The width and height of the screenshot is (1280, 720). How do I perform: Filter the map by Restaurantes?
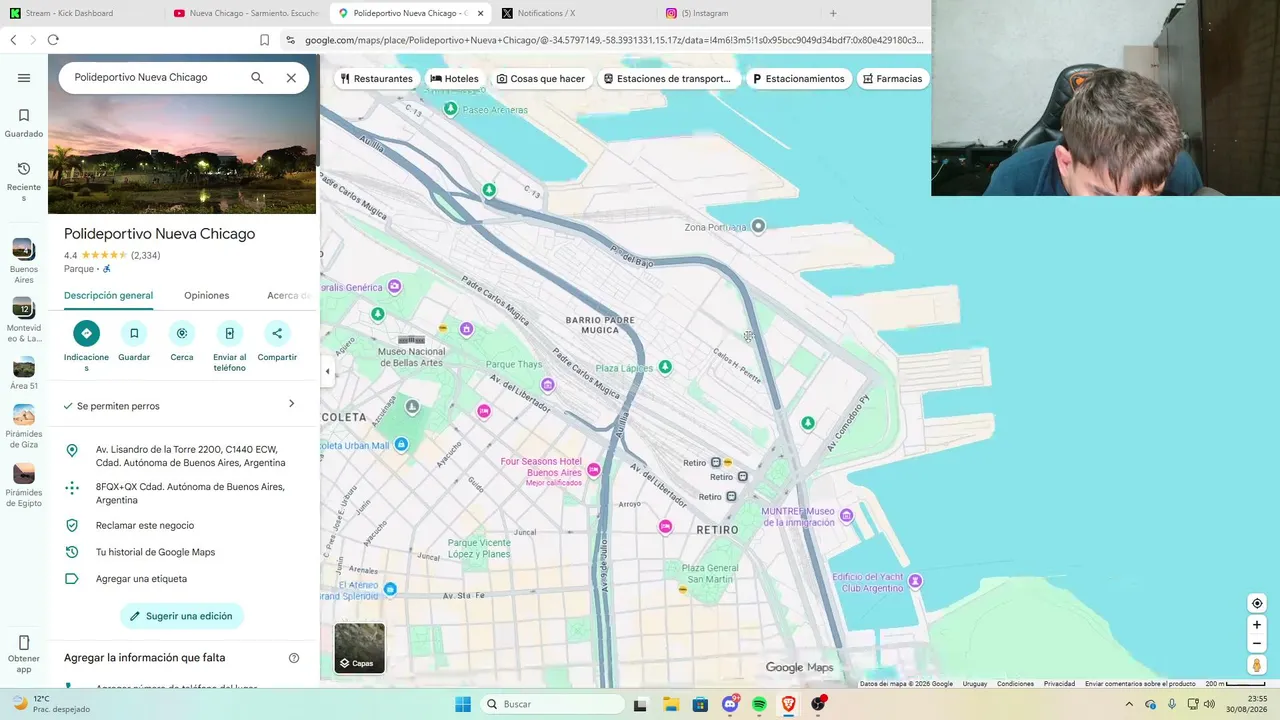click(x=376, y=79)
